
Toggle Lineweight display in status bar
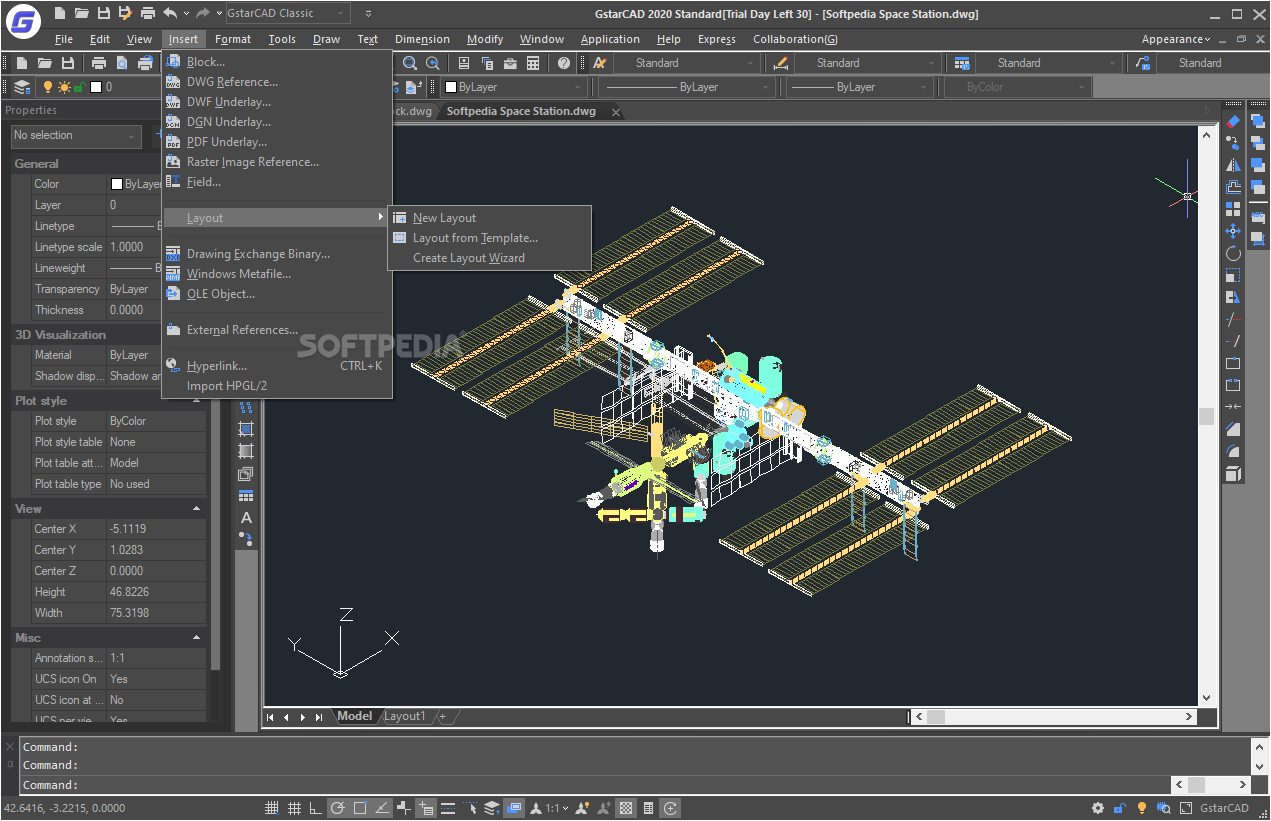[448, 808]
